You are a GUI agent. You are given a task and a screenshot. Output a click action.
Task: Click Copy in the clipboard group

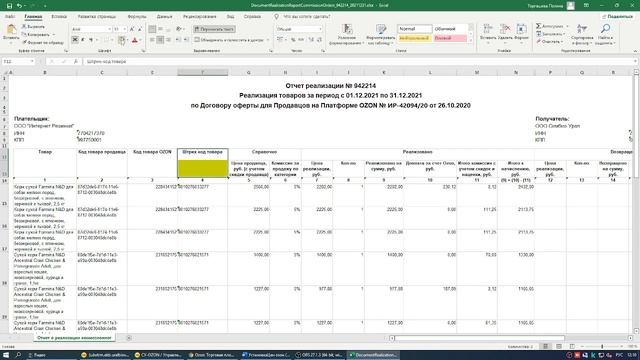coord(36,34)
